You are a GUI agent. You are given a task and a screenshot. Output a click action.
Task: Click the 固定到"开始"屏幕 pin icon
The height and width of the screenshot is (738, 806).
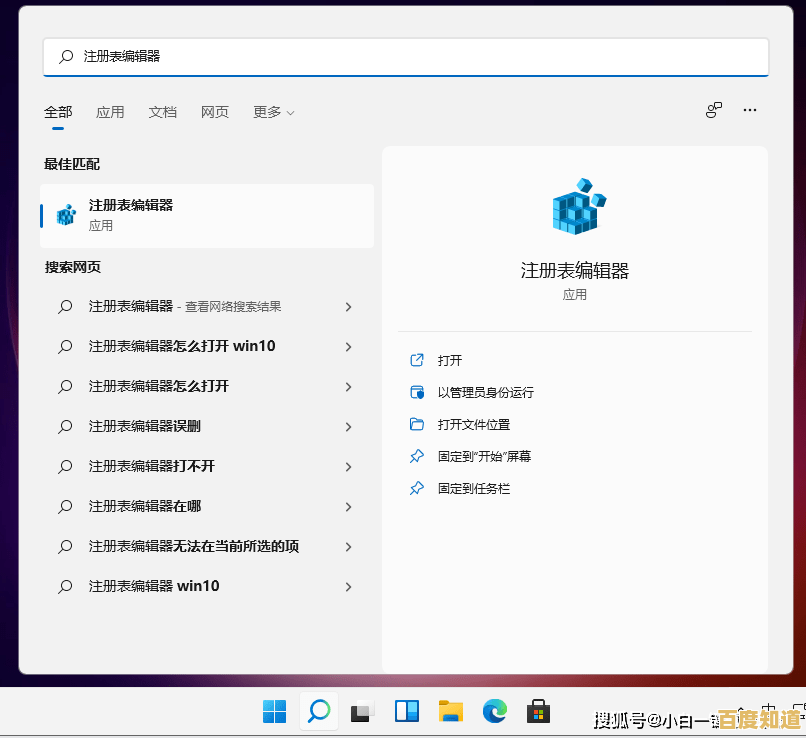pos(417,456)
